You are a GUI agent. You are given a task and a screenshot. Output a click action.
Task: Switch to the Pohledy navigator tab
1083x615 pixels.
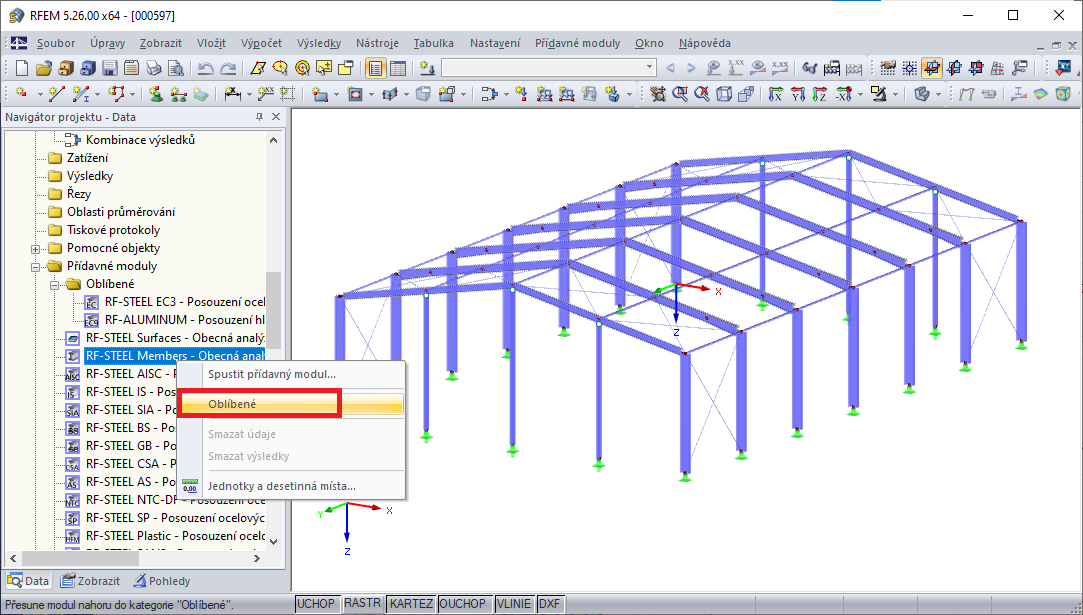[x=162, y=581]
